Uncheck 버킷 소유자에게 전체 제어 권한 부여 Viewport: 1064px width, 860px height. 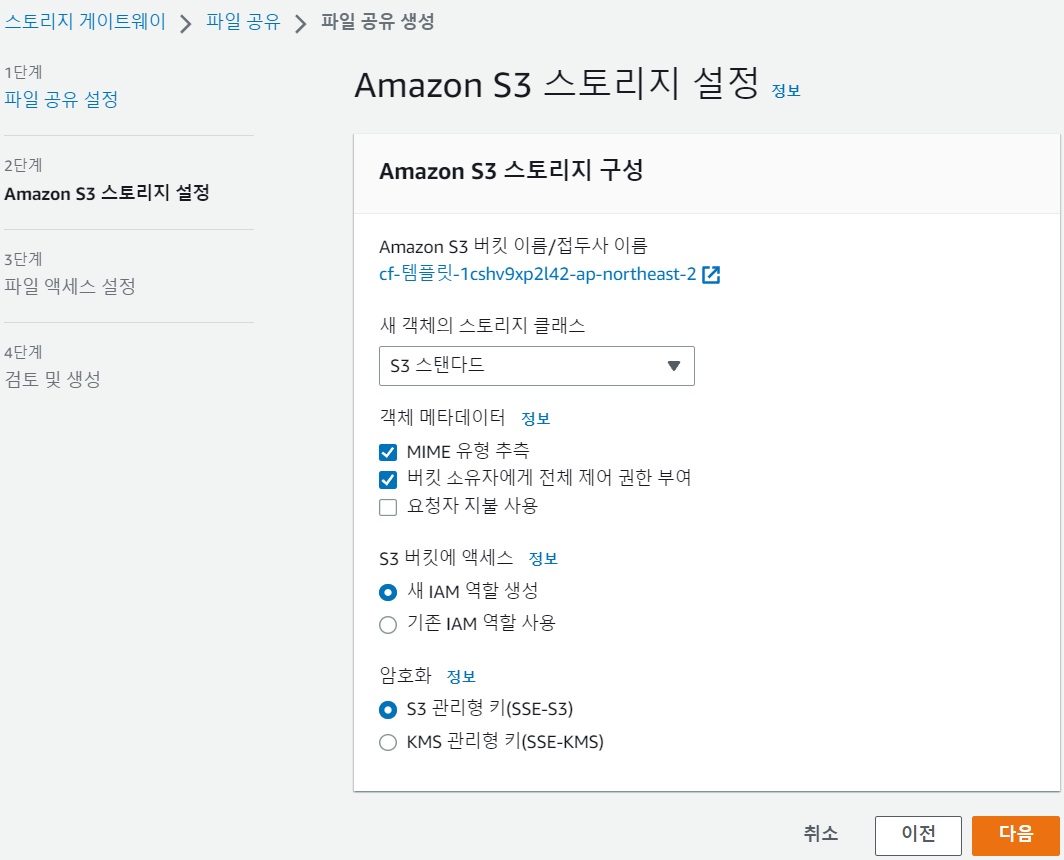388,480
